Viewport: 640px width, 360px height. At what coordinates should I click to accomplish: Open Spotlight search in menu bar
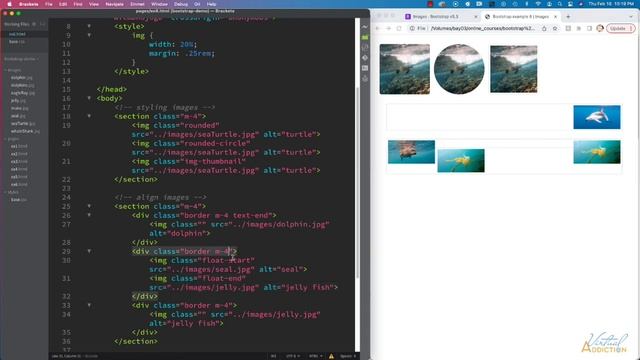(560, 4)
